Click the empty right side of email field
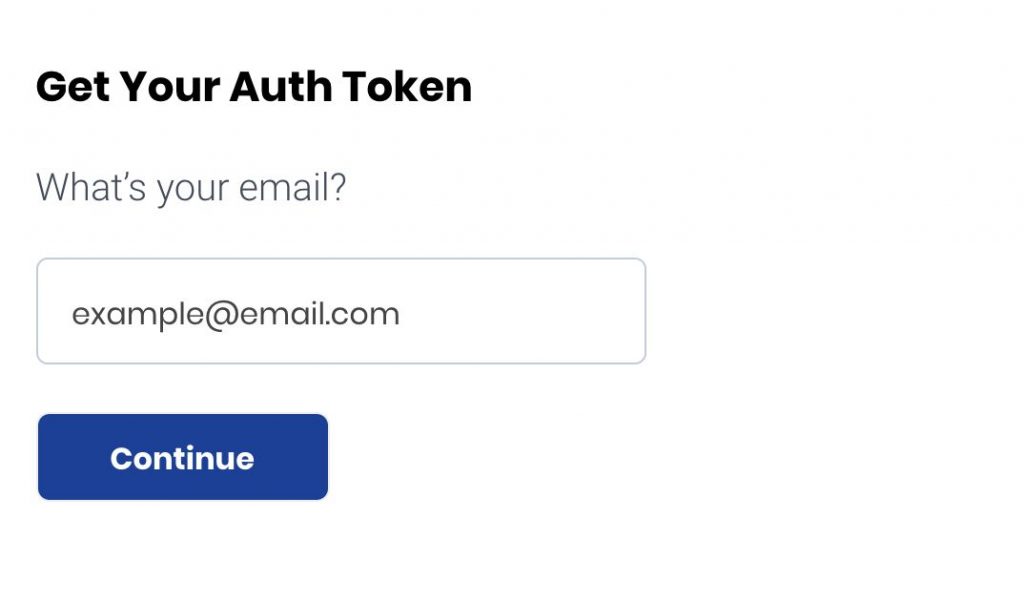The image size is (1024, 601). pyautogui.click(x=540, y=311)
